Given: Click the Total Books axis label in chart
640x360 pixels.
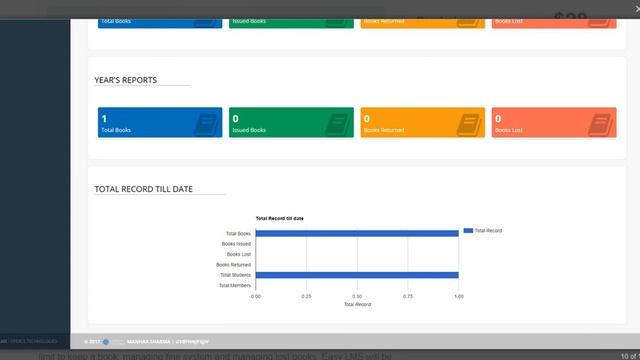Looking at the screenshot, I should 238,233.
